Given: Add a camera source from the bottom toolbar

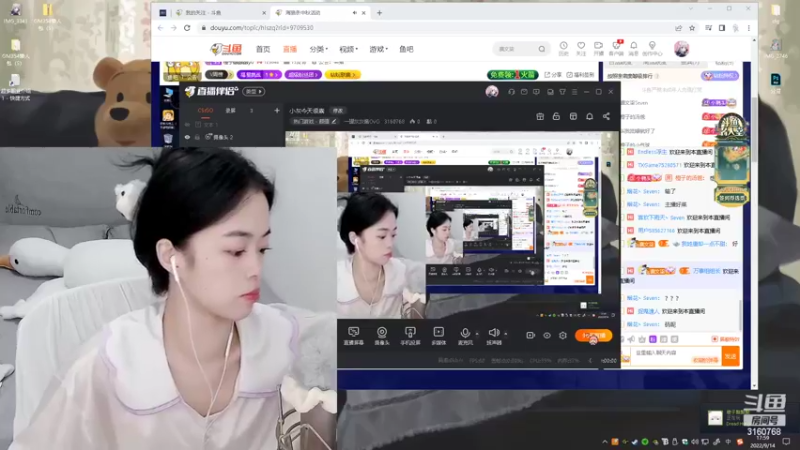Looking at the screenshot, I should 381,336.
